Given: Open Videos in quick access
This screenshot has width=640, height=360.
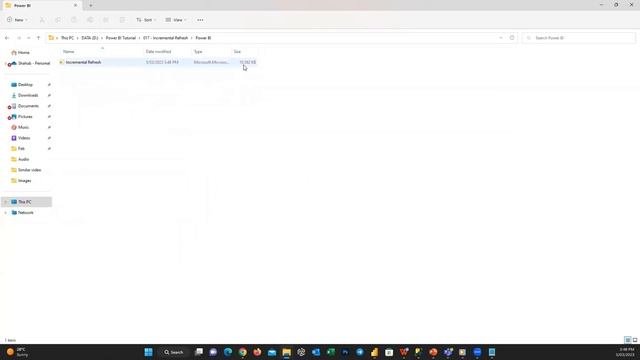Looking at the screenshot, I should (24, 138).
